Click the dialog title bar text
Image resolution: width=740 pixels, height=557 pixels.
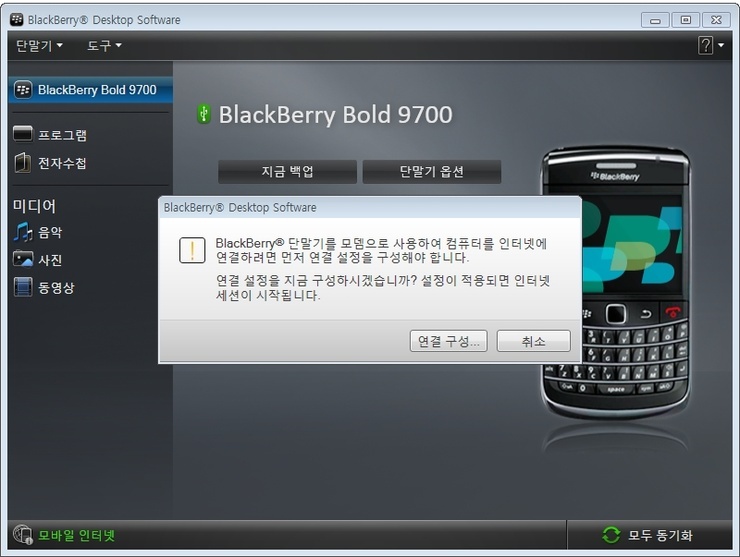240,207
